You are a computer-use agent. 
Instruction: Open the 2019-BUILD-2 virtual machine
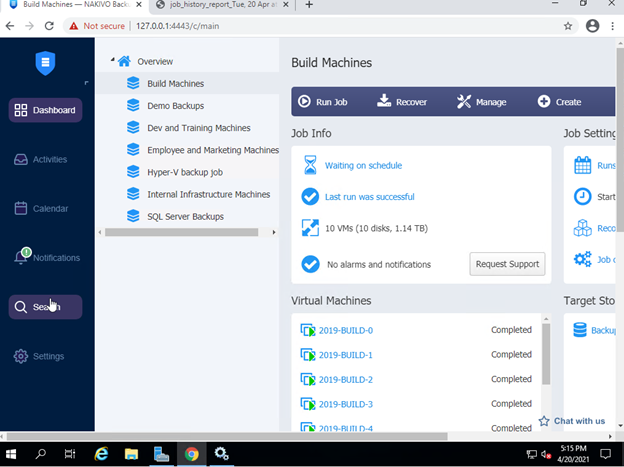[x=346, y=380]
